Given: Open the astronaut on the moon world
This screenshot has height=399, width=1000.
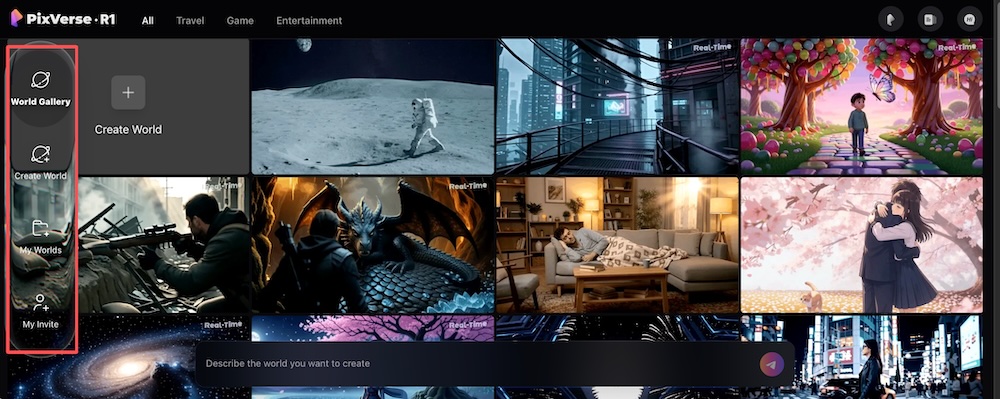Looking at the screenshot, I should point(373,106).
